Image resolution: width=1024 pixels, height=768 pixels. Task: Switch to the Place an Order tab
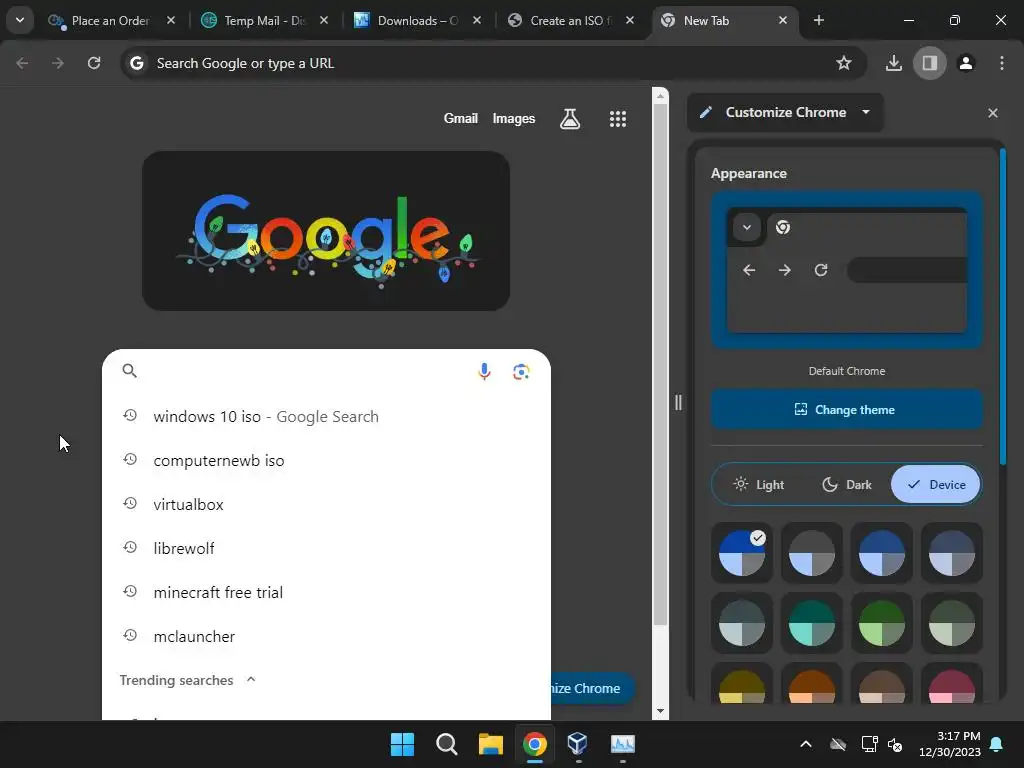click(x=110, y=21)
